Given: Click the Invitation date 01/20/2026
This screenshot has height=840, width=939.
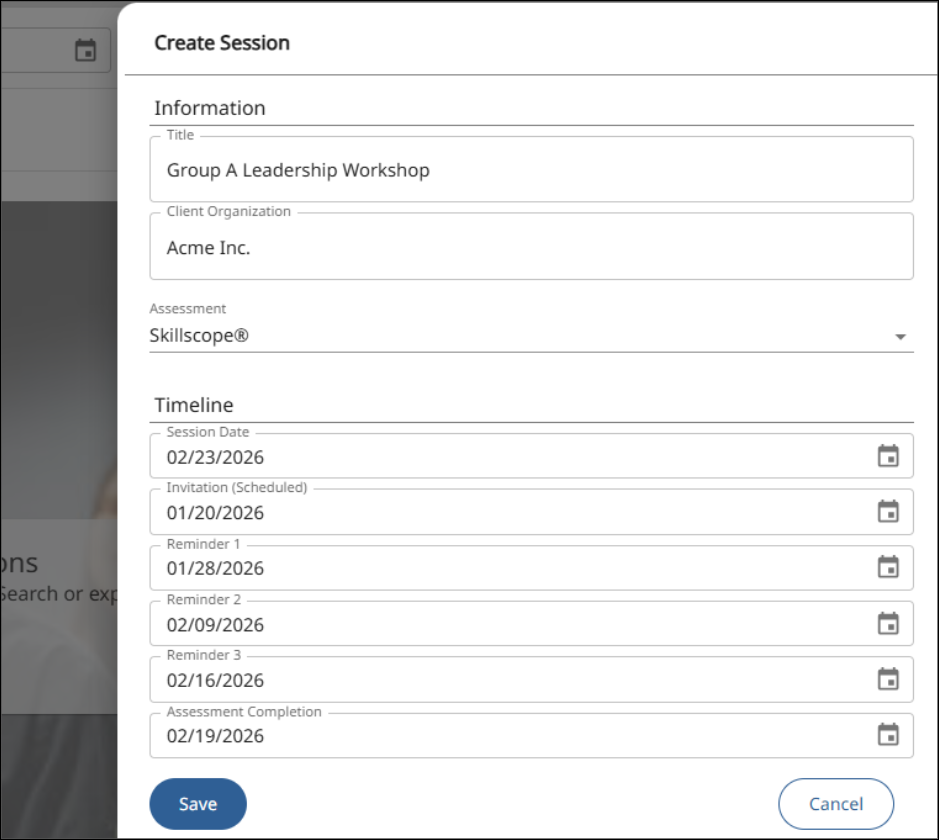Looking at the screenshot, I should 215,513.
